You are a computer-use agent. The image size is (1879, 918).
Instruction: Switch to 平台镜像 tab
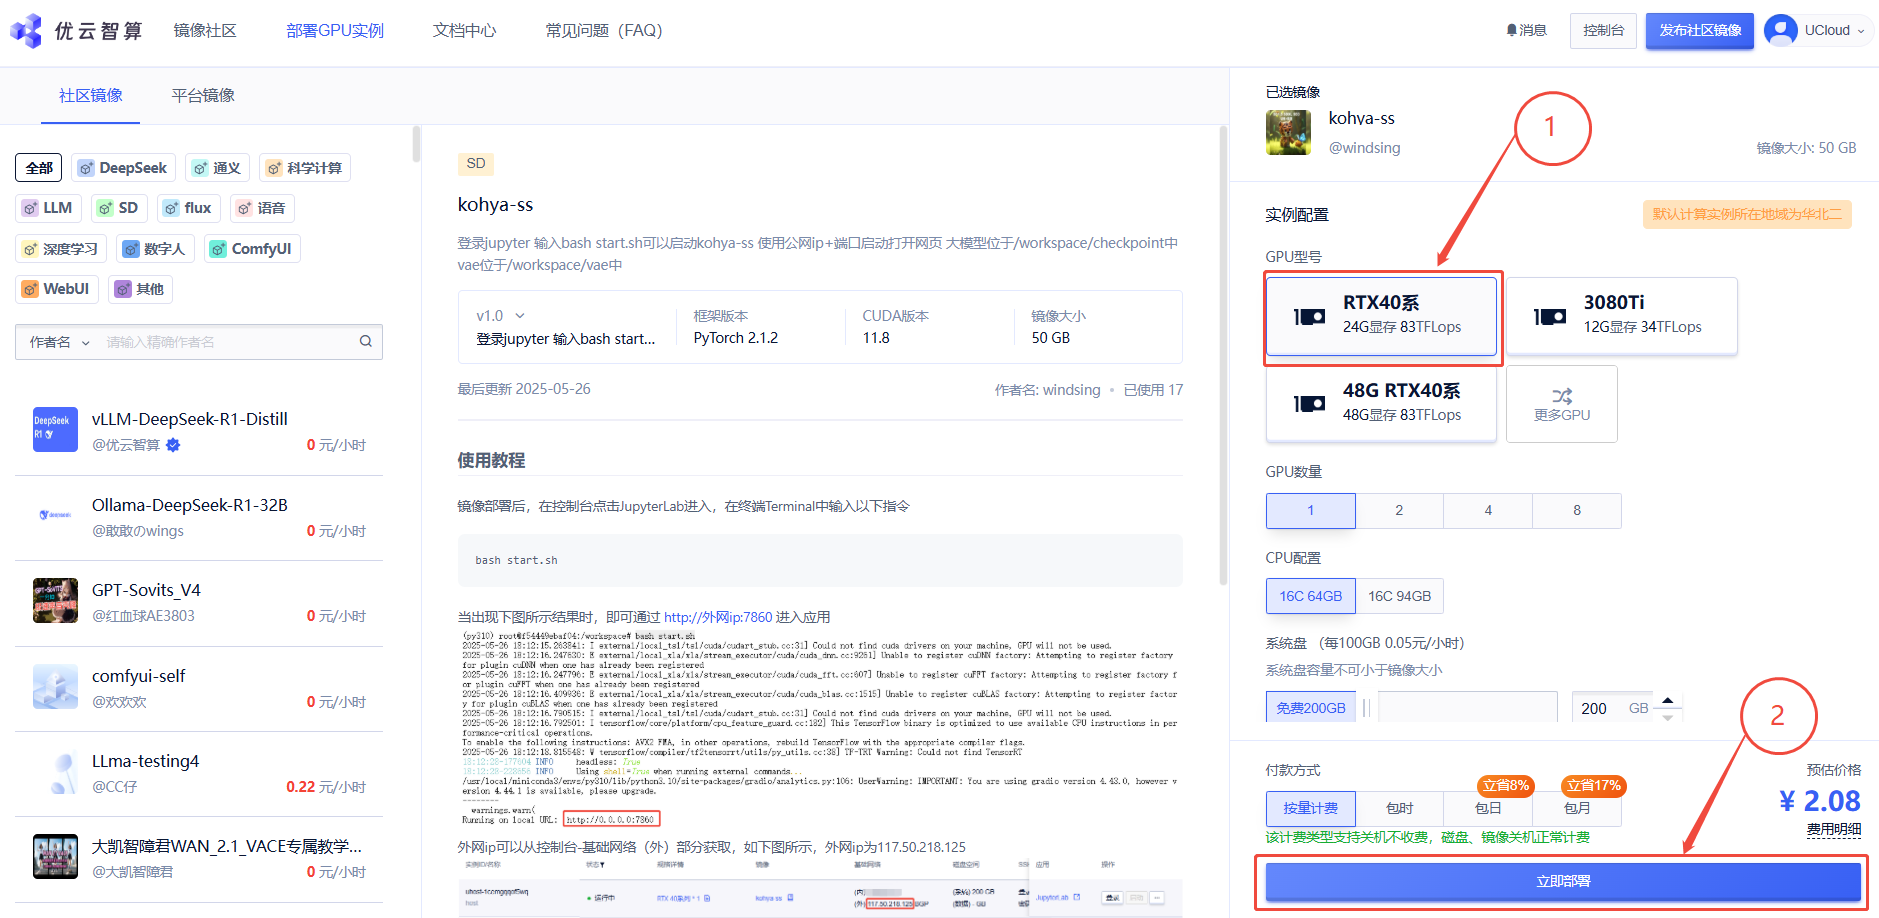[203, 96]
